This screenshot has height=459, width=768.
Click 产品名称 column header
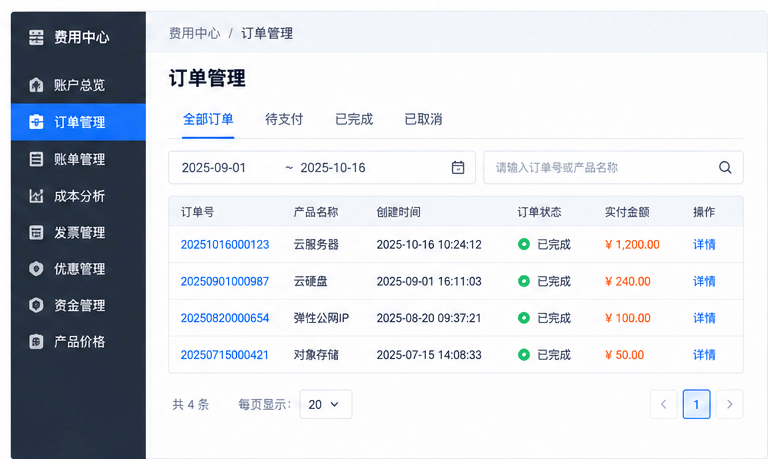pyautogui.click(x=316, y=212)
